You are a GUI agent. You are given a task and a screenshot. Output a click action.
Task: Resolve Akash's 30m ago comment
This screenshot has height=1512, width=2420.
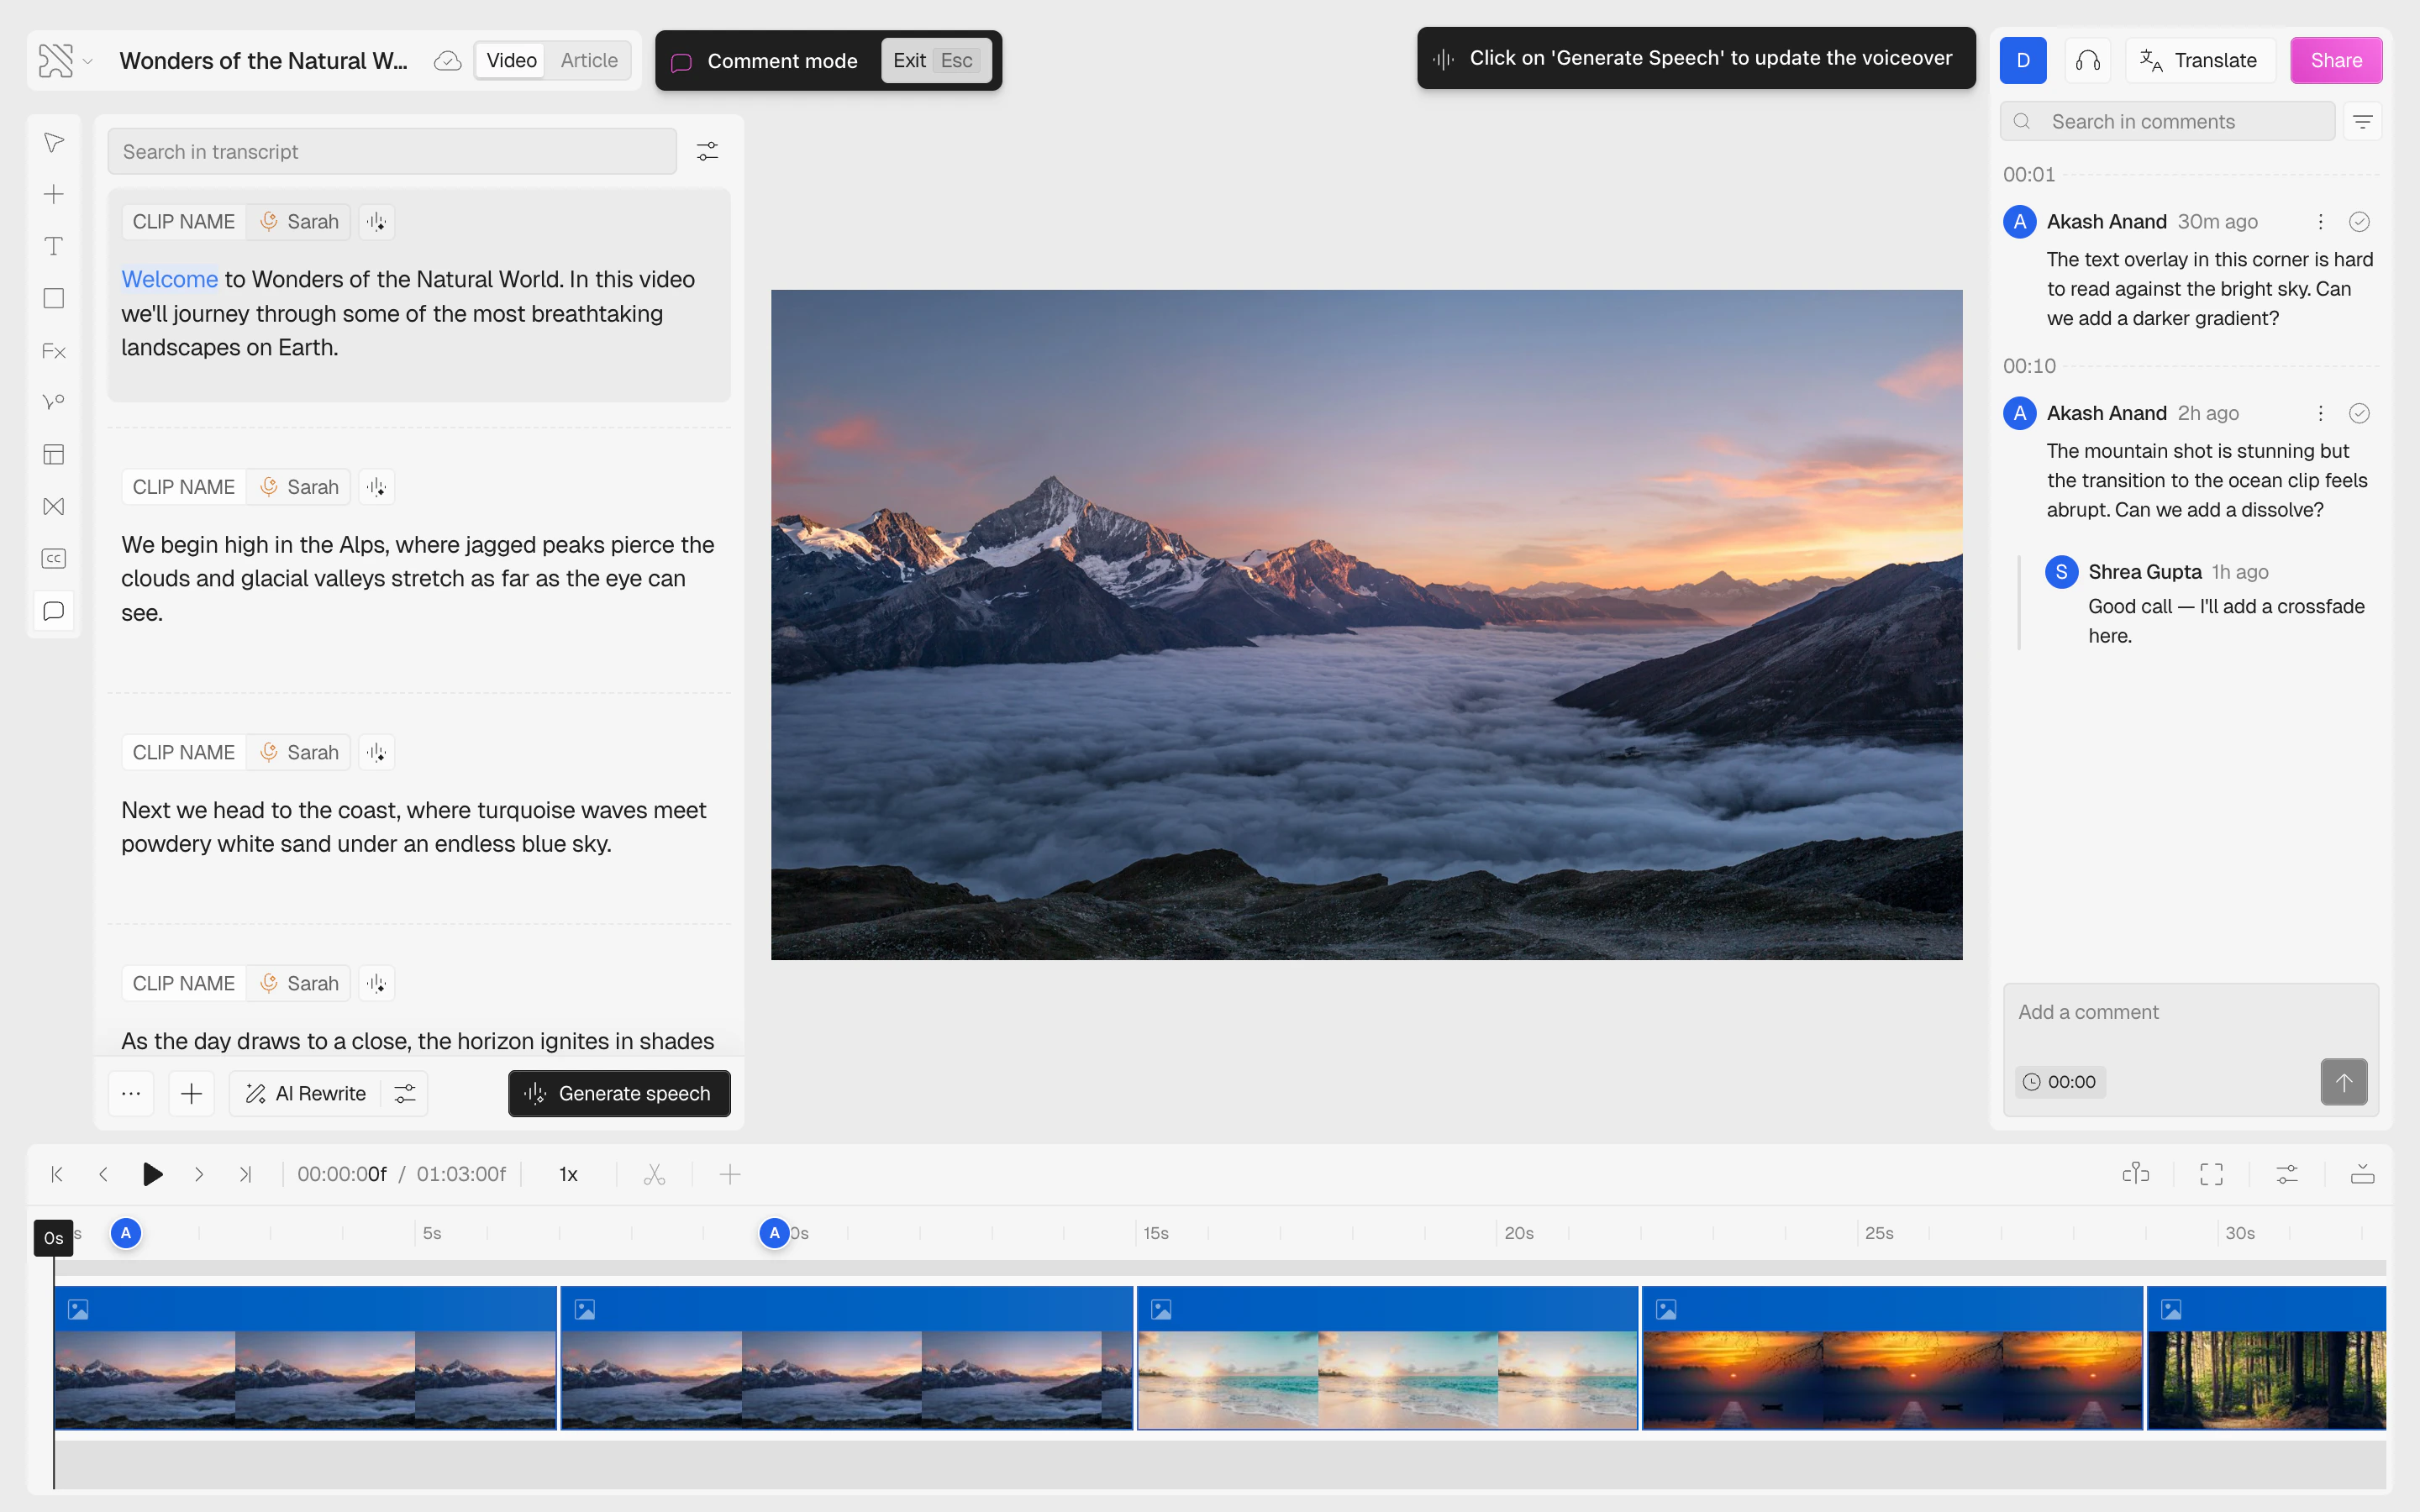click(x=2359, y=222)
